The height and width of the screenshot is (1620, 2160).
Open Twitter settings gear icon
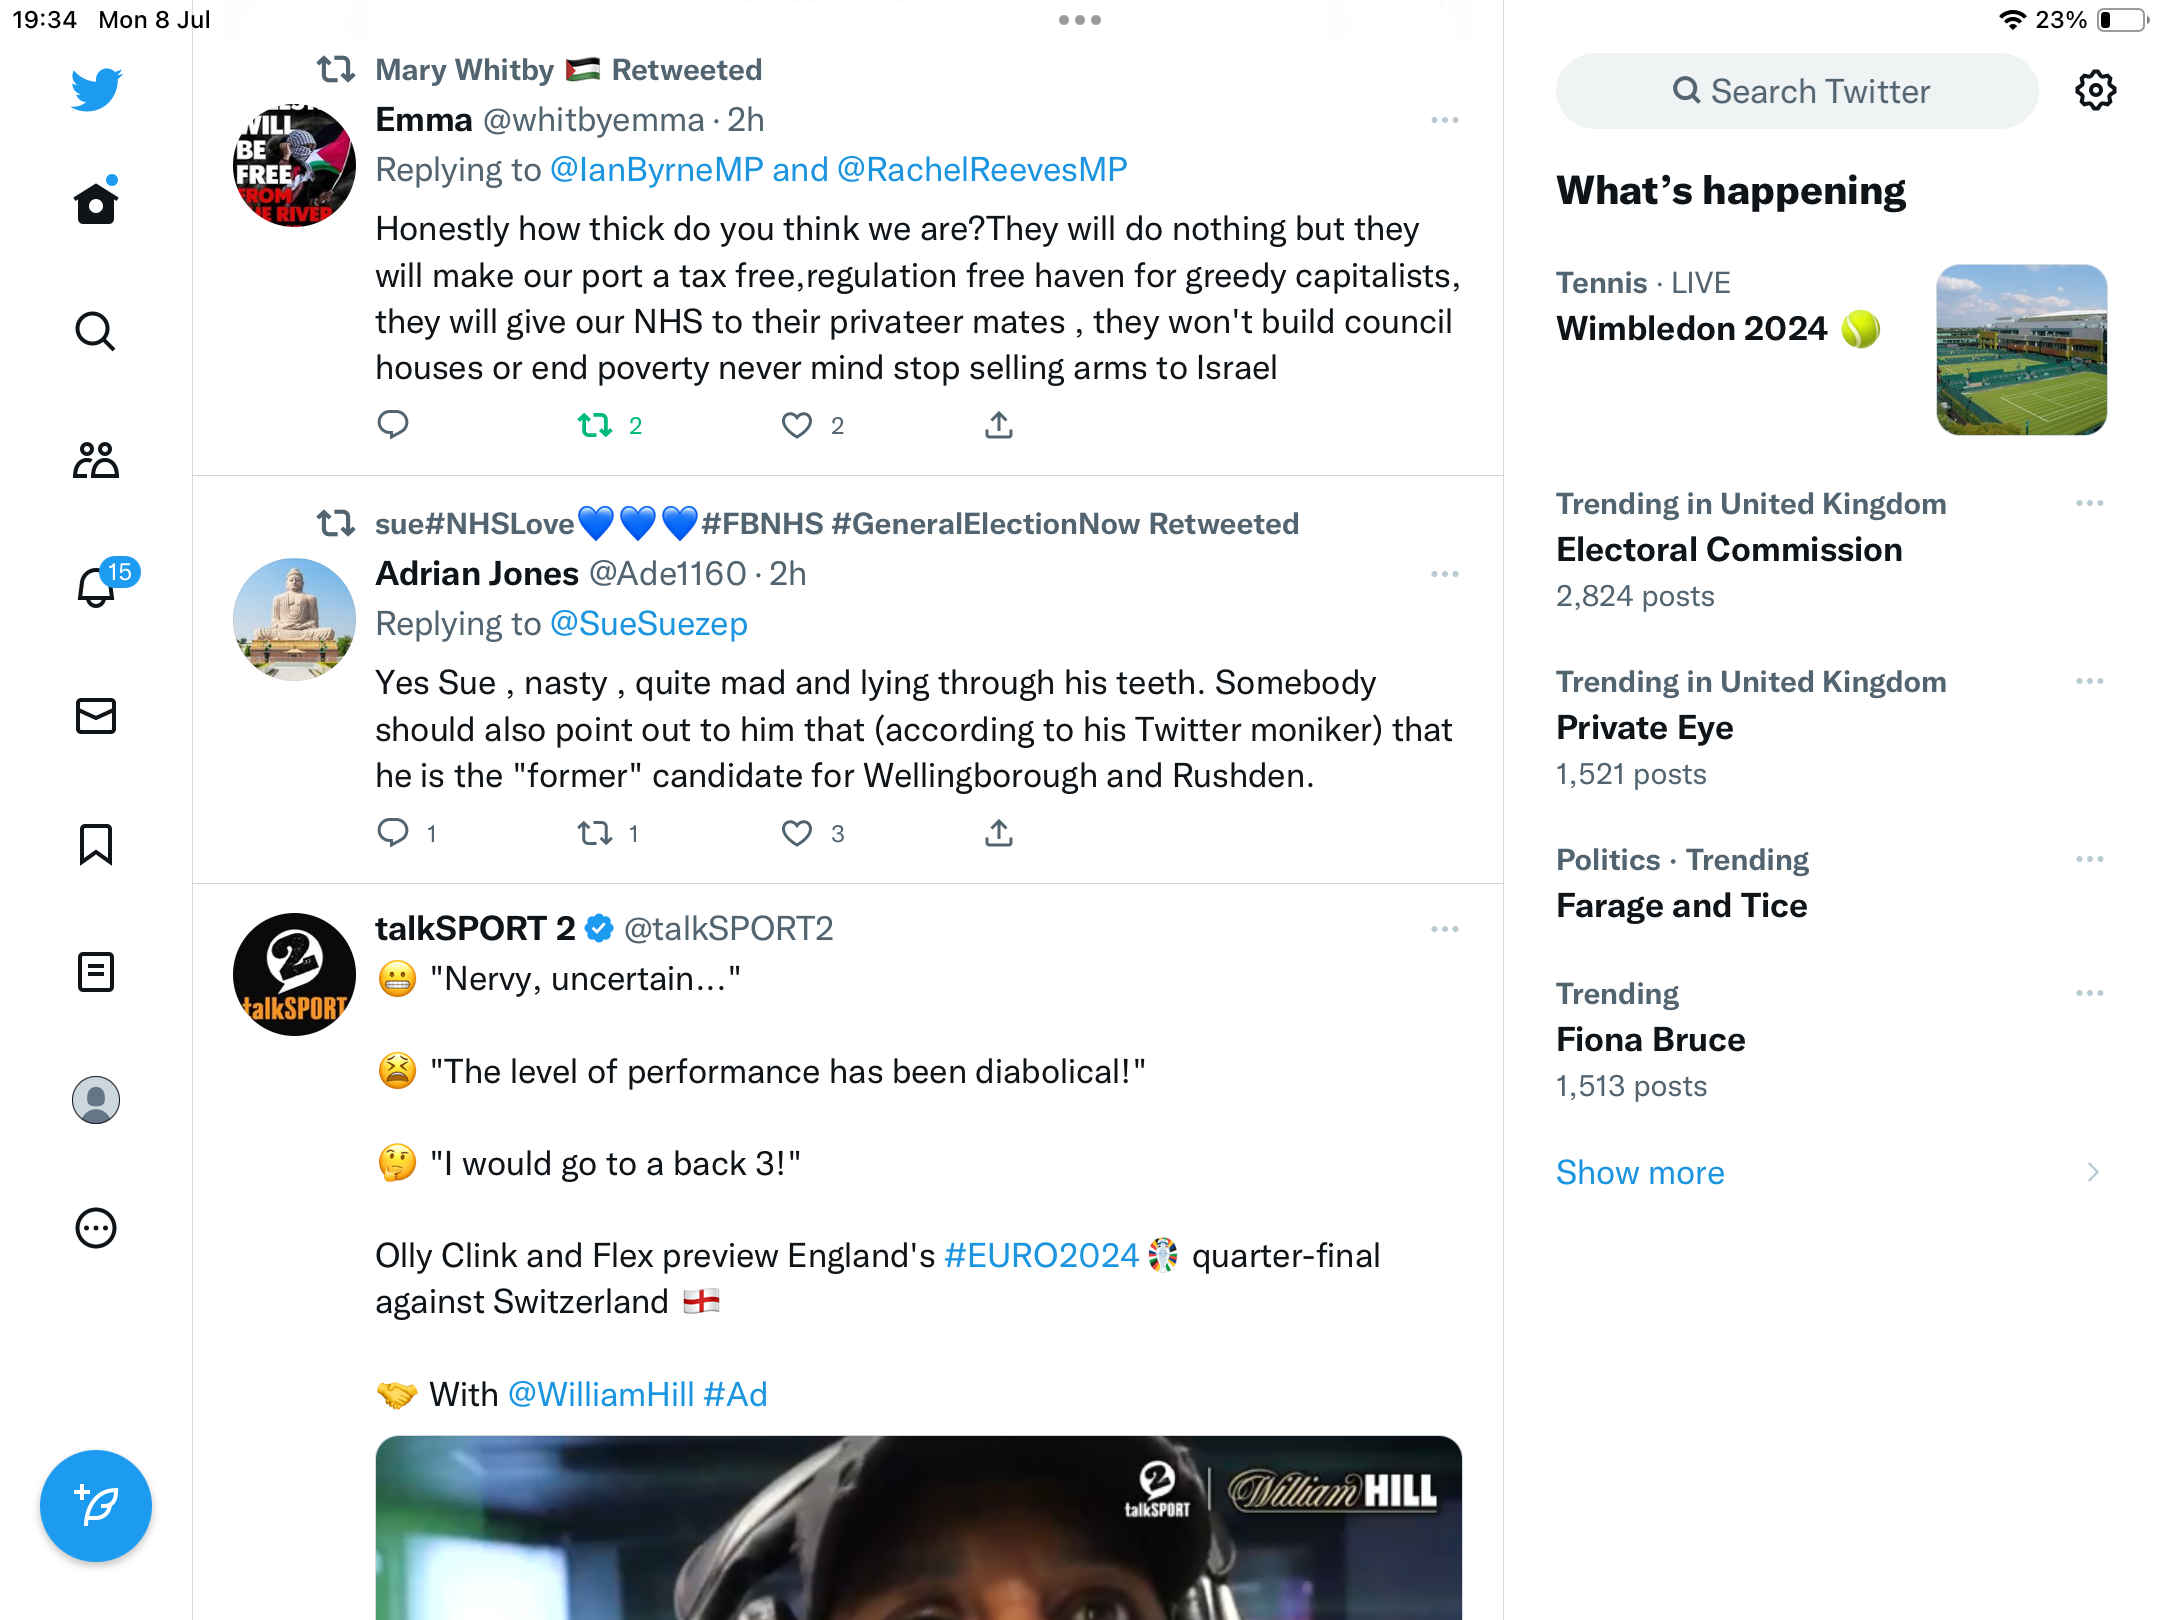tap(2095, 91)
